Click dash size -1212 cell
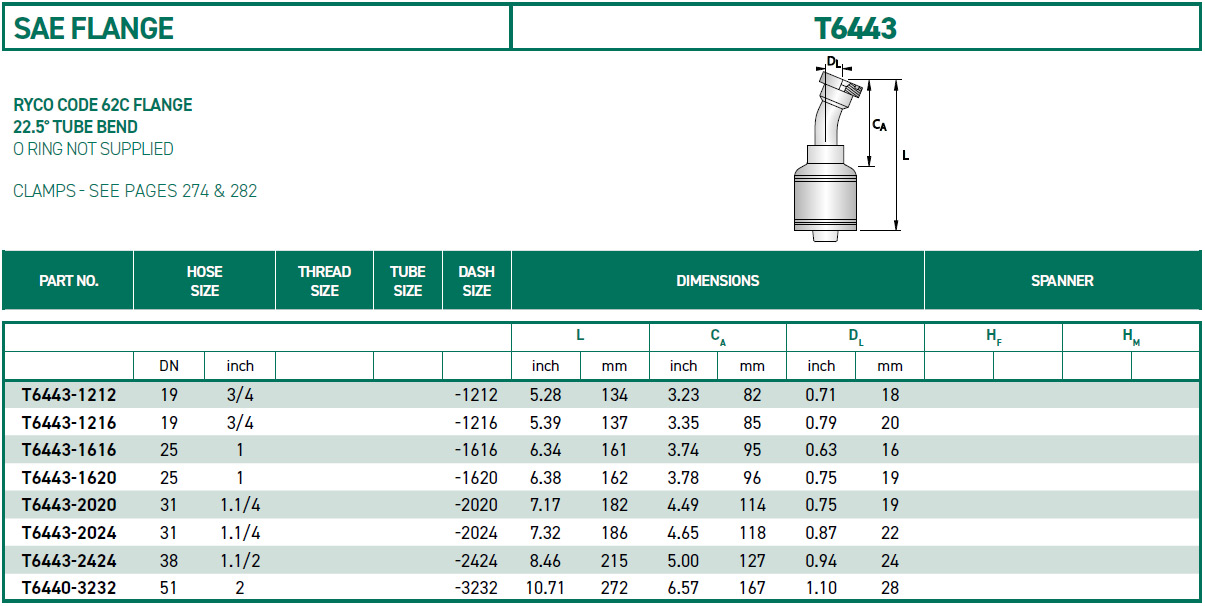Viewport: 1205px width, 606px height. click(x=475, y=395)
